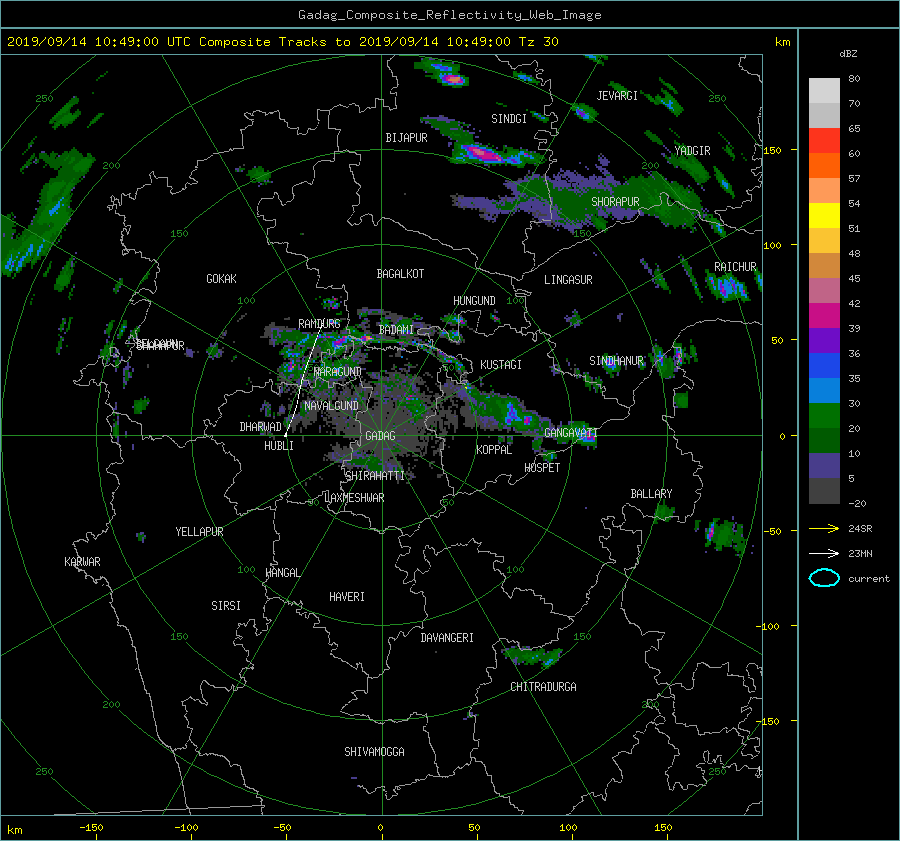Click the dark gray bottom legend swatch
Screen dimensions: 900x841
click(824, 491)
